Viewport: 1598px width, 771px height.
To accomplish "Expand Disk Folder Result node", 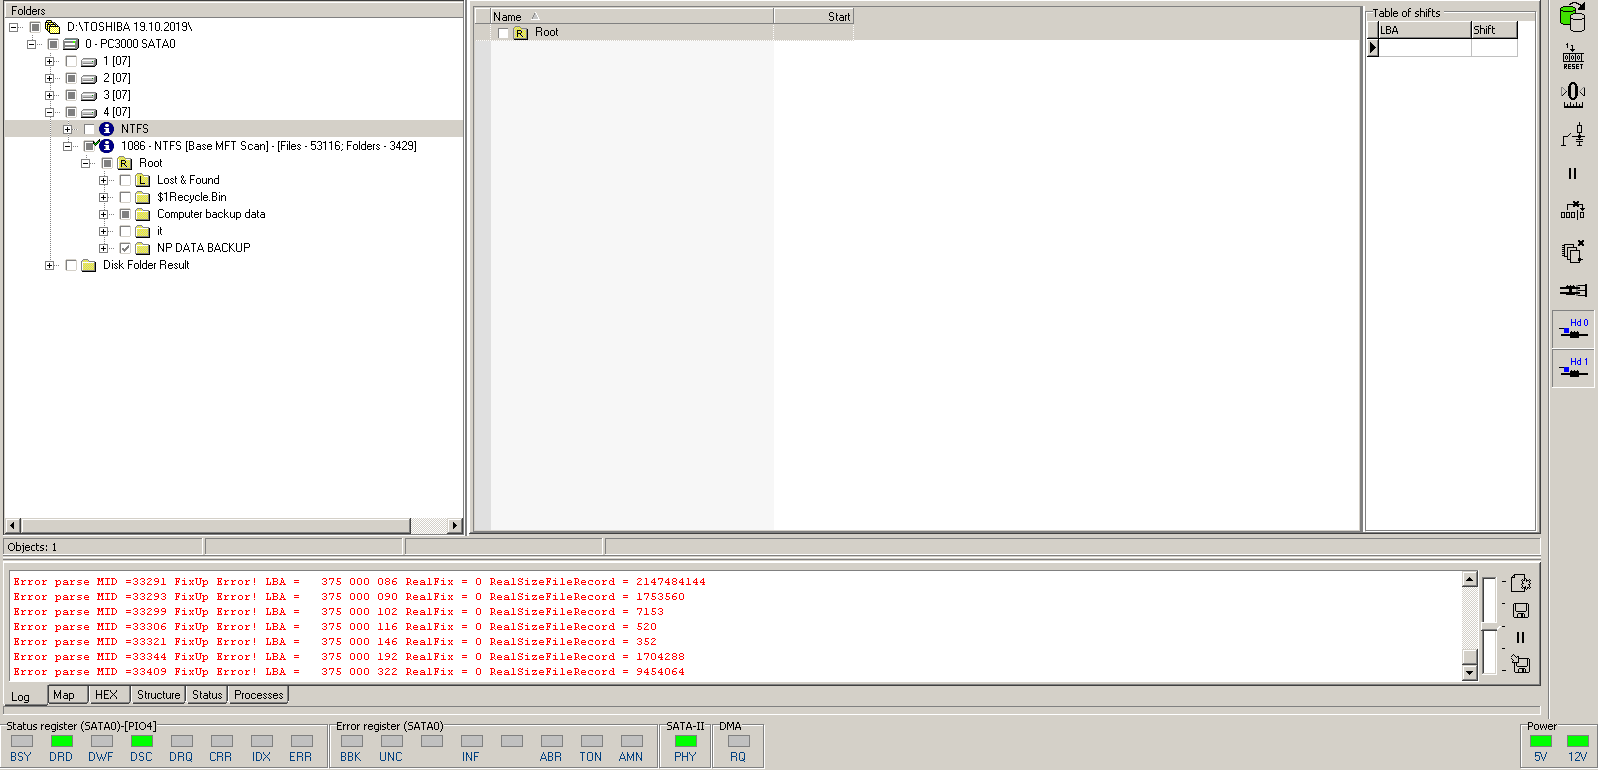I will (49, 265).
